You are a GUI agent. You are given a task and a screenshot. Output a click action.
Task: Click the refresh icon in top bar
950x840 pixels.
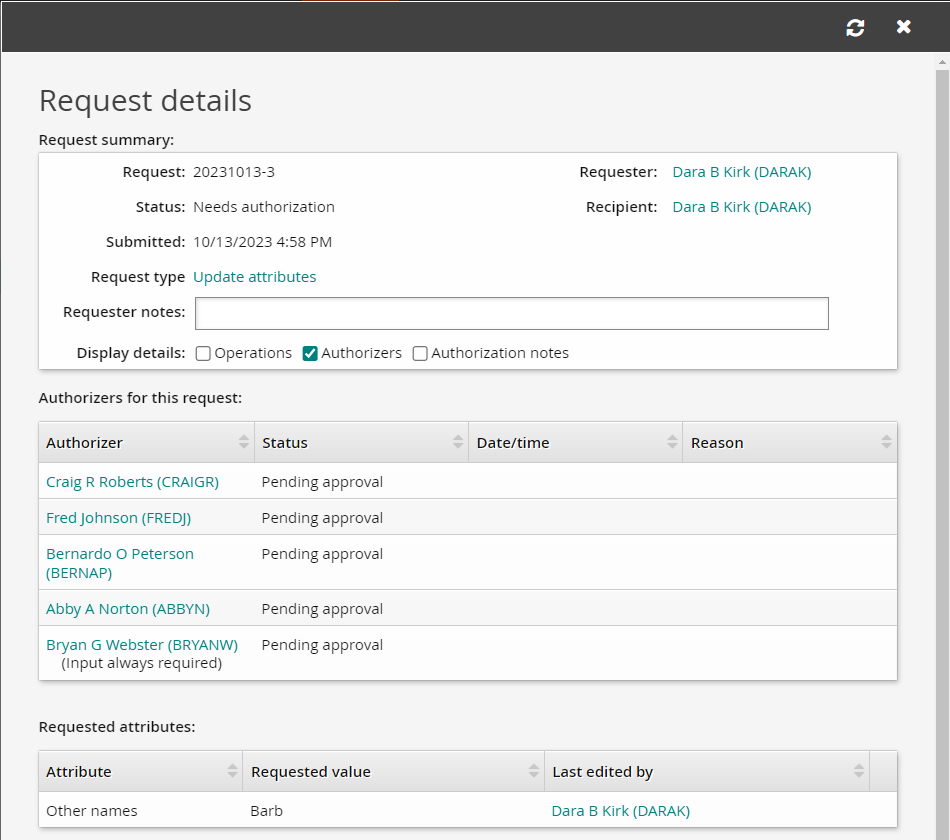[x=855, y=27]
